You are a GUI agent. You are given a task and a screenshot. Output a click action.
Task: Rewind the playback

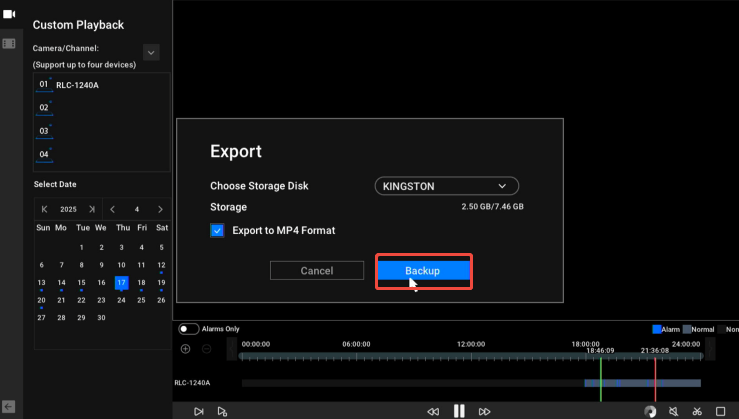click(433, 411)
